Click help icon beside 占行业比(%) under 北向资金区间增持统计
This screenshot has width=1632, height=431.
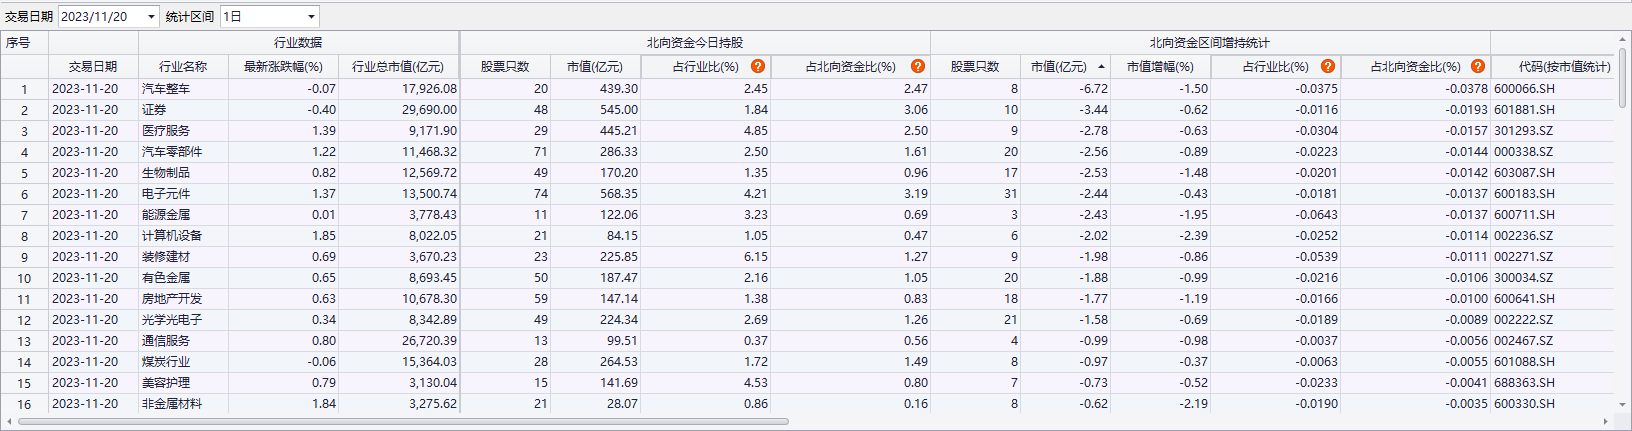point(1328,66)
